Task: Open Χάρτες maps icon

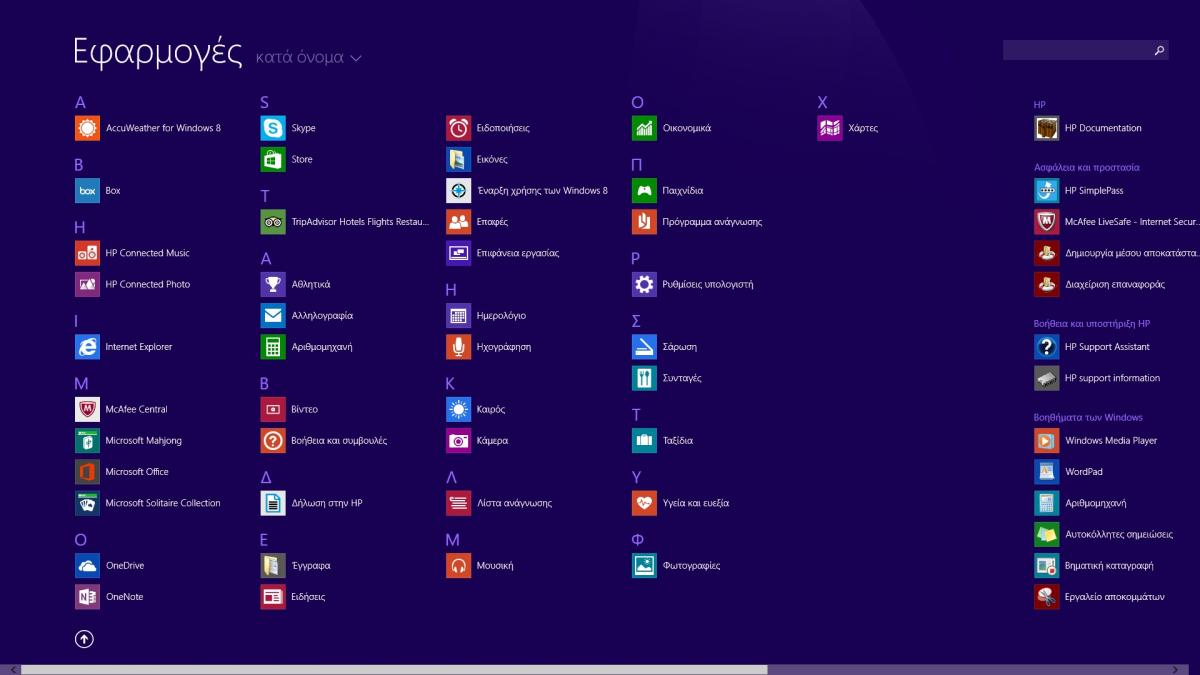Action: click(x=830, y=128)
